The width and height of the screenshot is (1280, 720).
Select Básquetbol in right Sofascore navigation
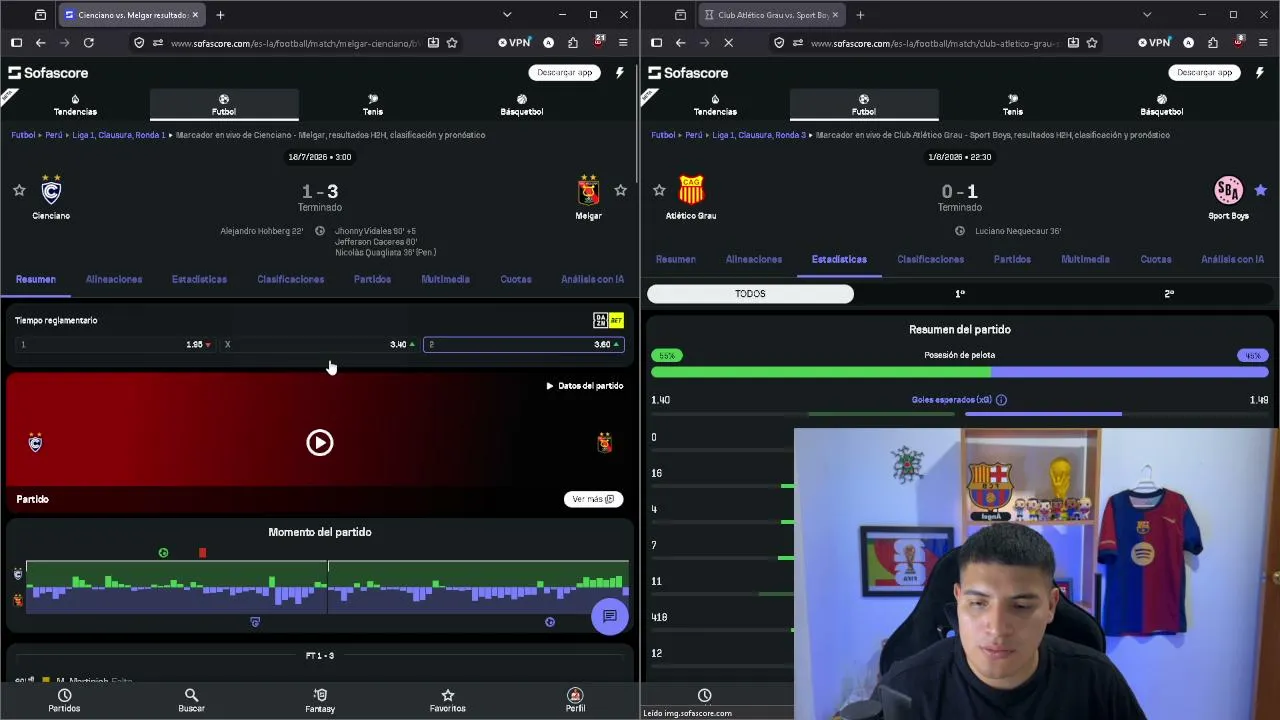[x=1162, y=105]
